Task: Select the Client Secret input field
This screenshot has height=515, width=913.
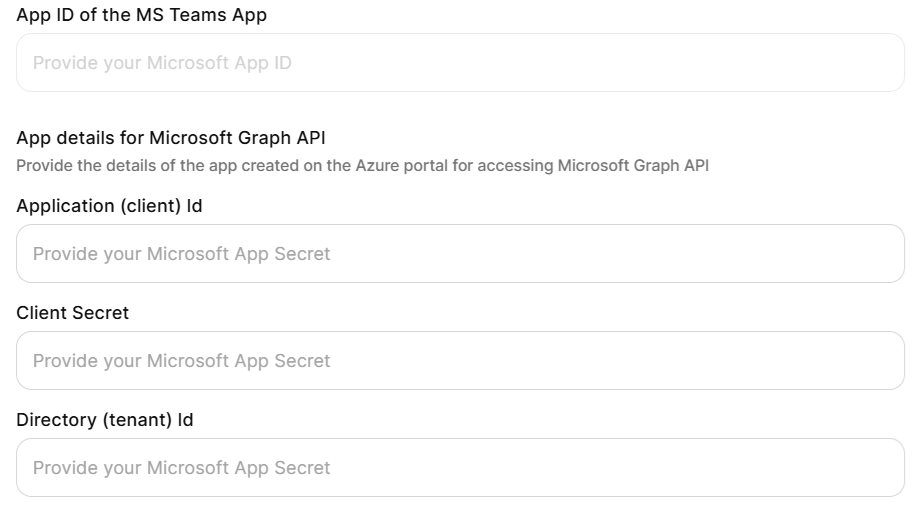Action: pos(460,361)
